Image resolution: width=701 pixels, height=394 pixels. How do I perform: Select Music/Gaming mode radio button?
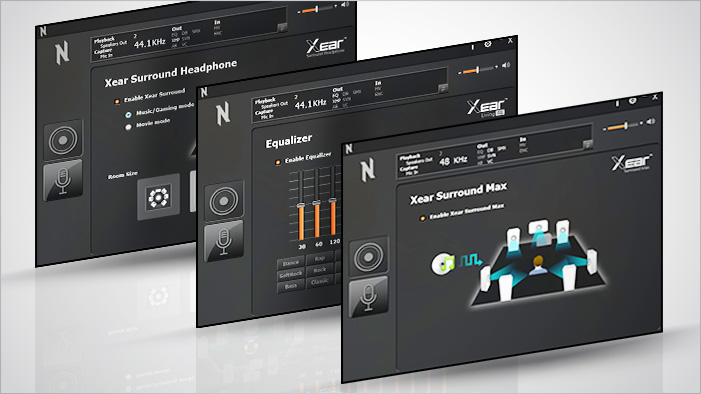(128, 114)
